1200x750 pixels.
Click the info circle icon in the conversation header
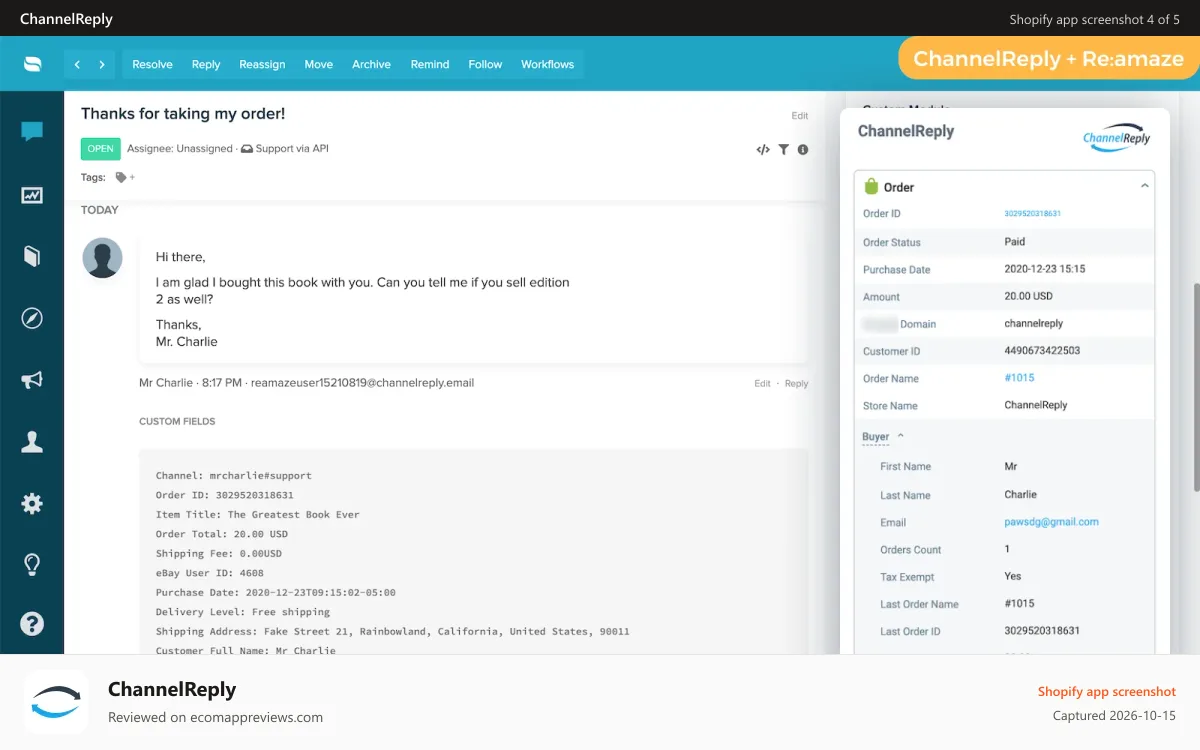coord(803,150)
